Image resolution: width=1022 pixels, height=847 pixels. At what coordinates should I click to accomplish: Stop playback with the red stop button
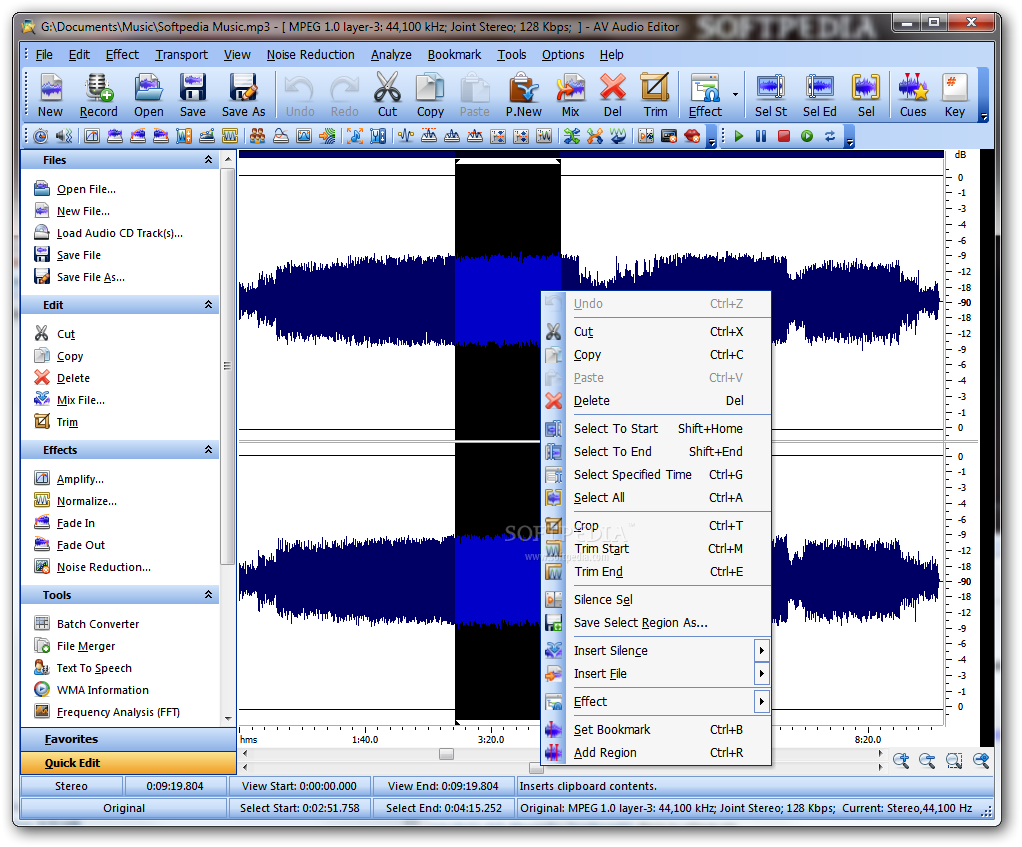click(783, 136)
